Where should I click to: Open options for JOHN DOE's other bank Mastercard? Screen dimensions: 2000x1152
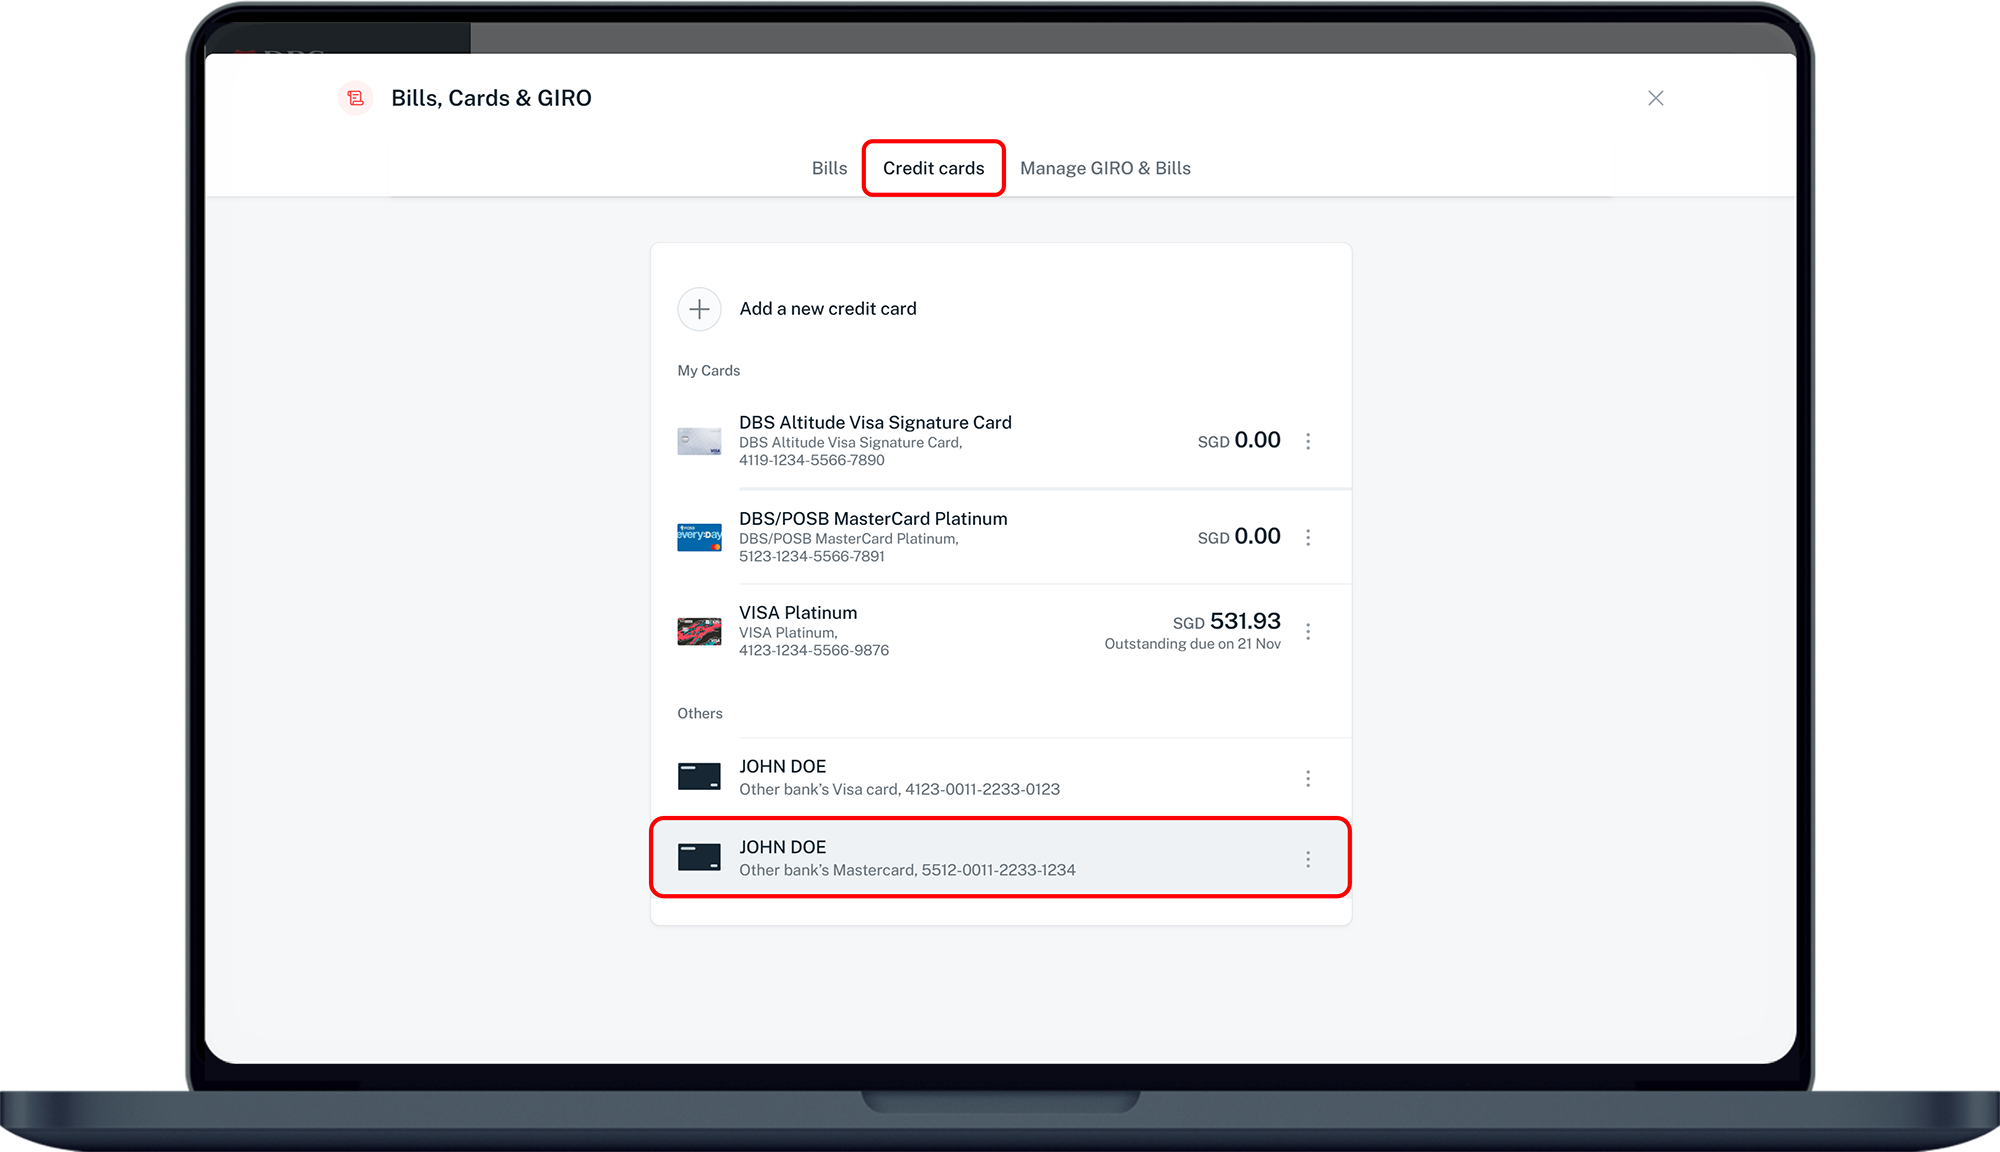point(1308,858)
